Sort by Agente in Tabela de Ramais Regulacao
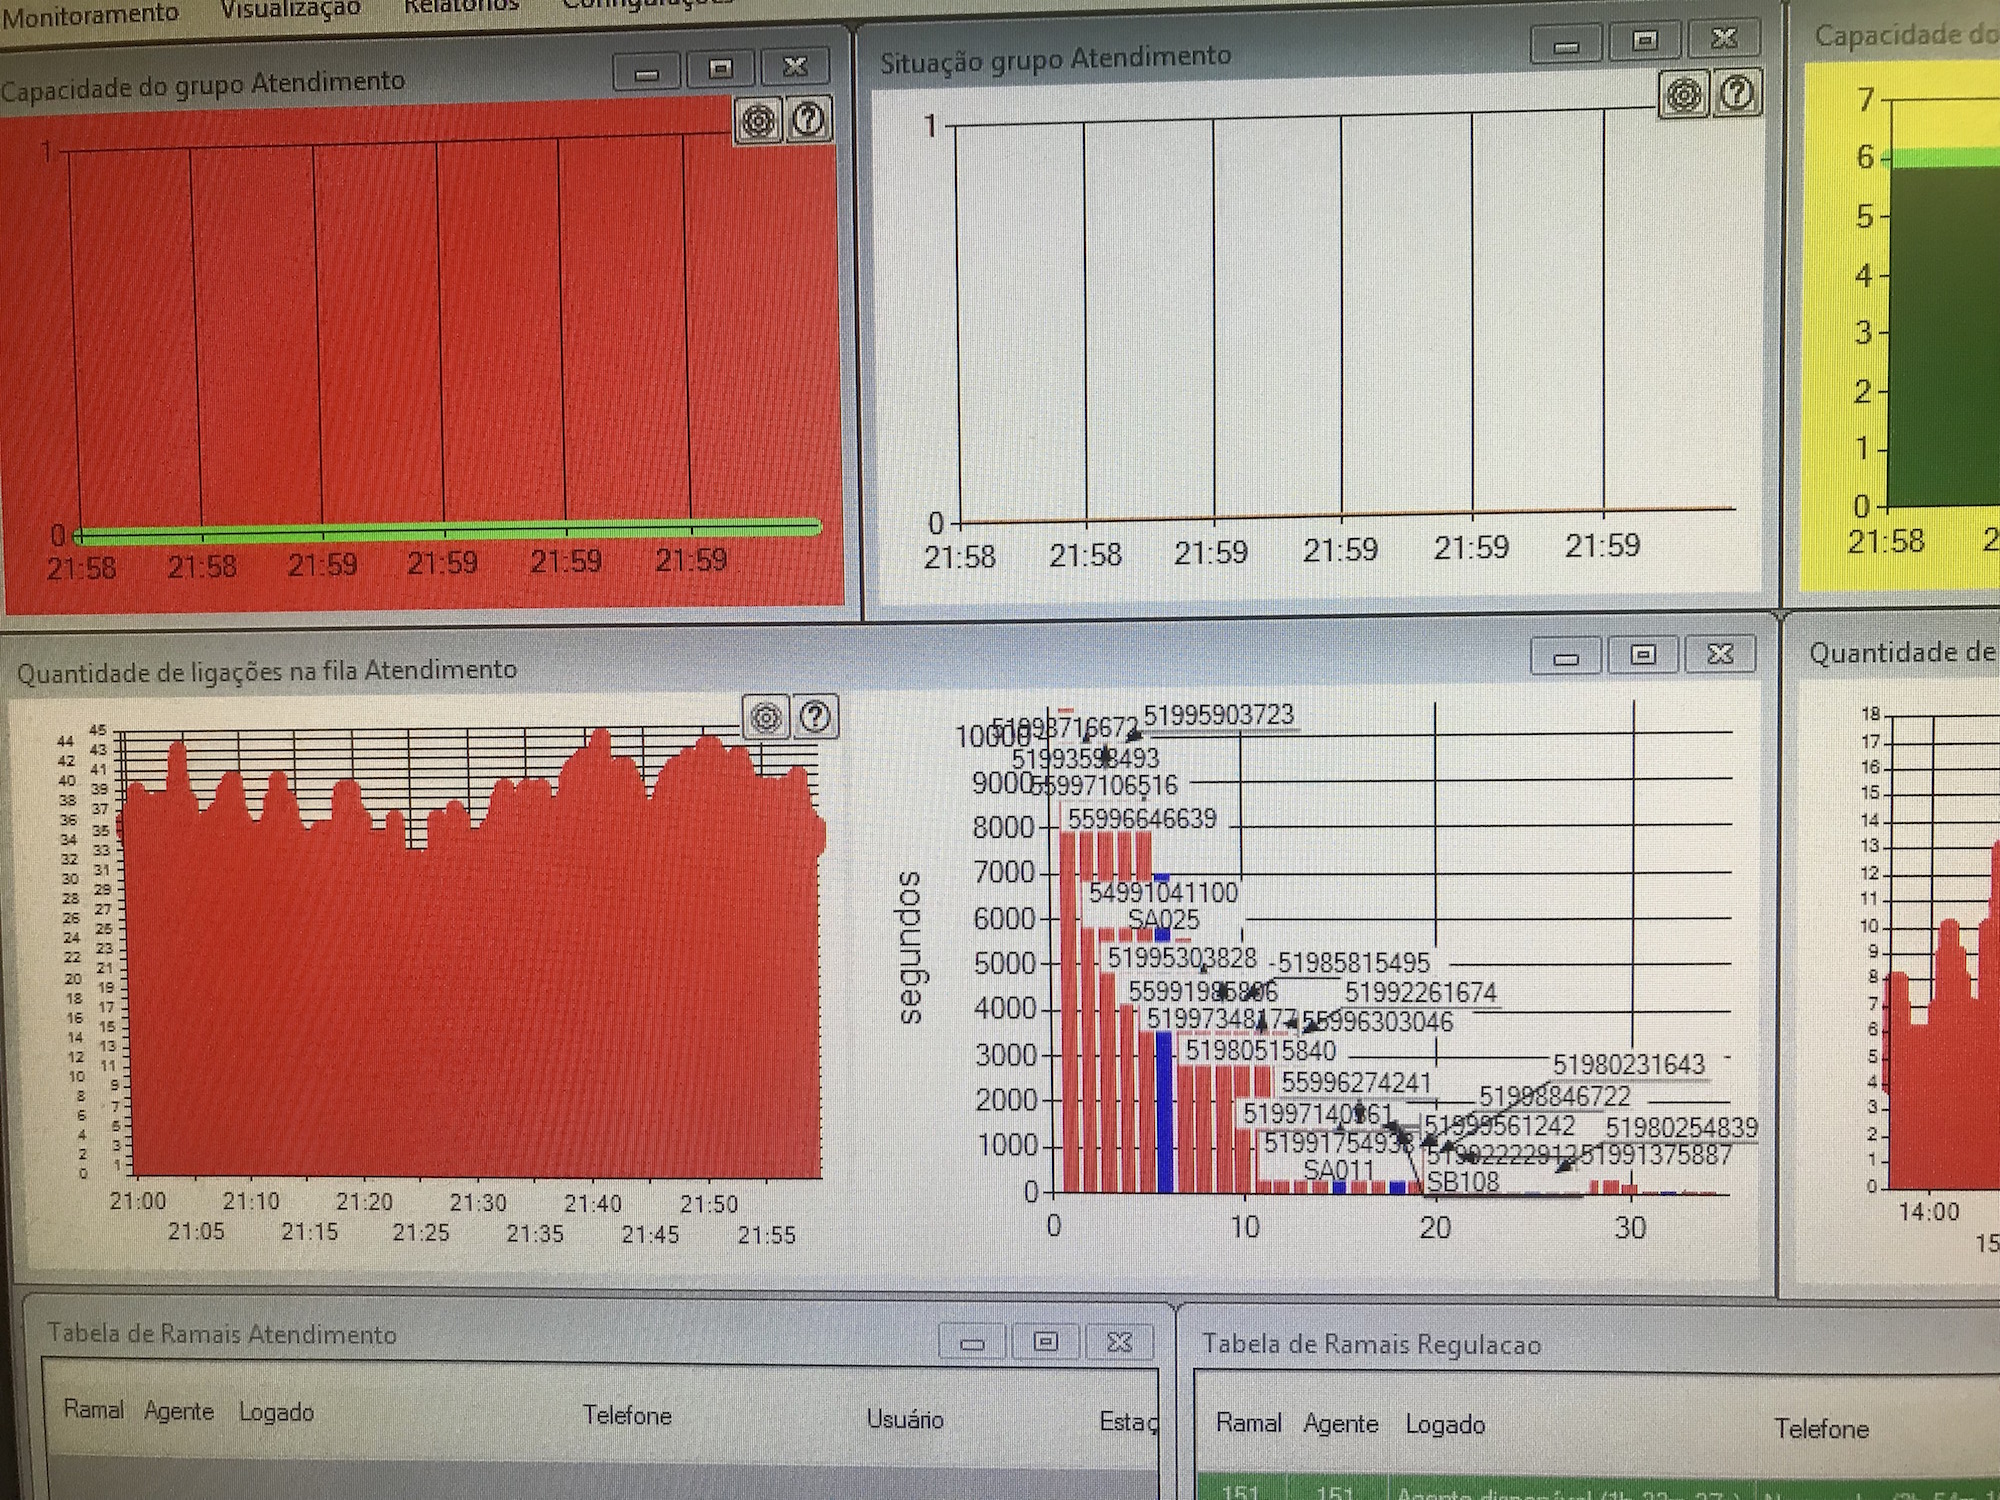The height and width of the screenshot is (1500, 2000). pos(1340,1424)
